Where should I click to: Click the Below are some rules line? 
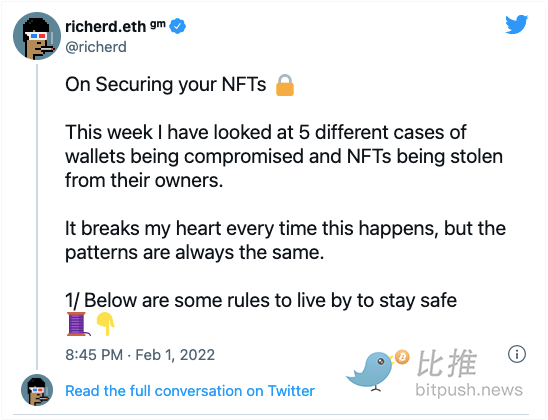coord(261,300)
